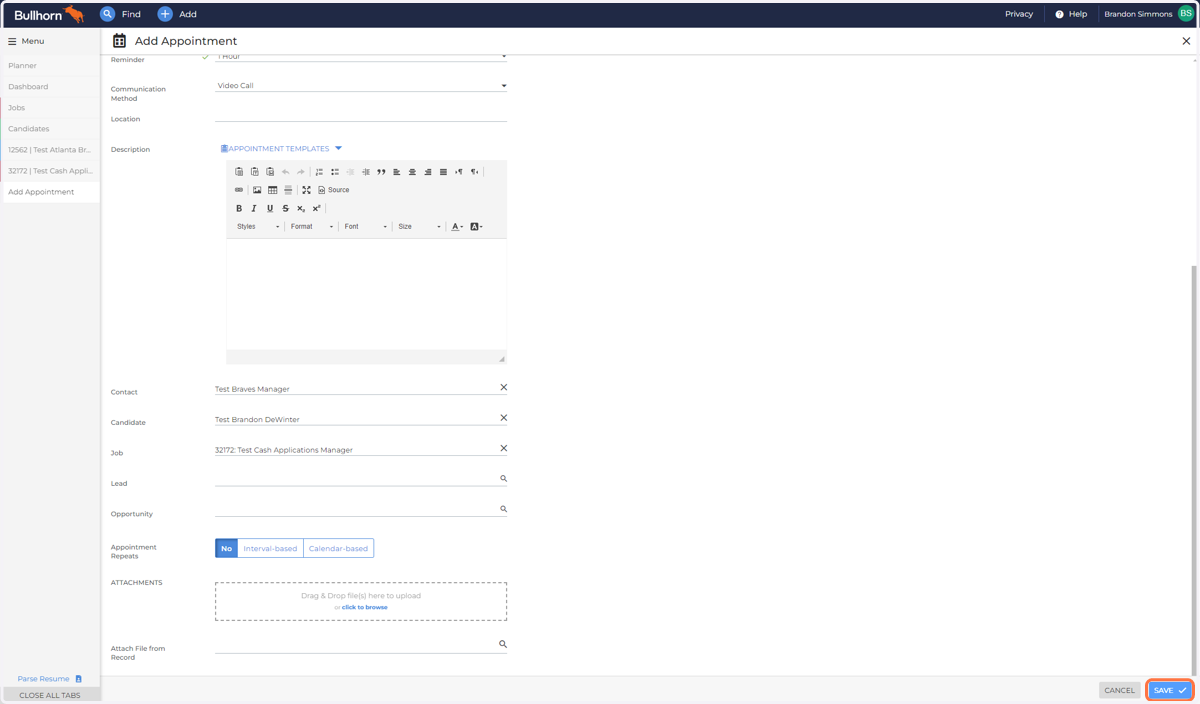The width and height of the screenshot is (1200, 704).
Task: Open the 12562 Test Atlanta tab
Action: [50, 150]
